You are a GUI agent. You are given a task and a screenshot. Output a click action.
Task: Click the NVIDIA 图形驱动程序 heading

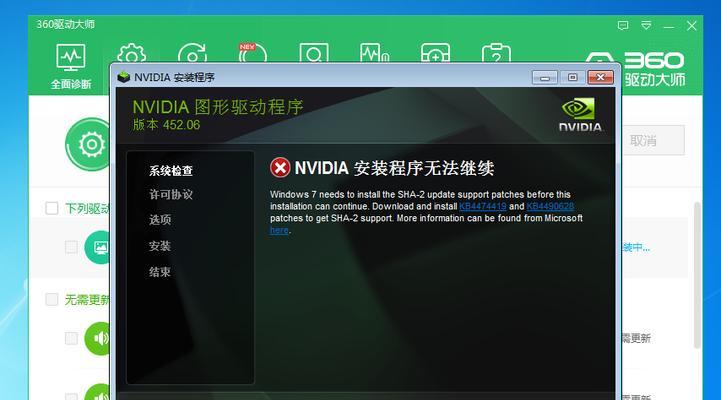point(217,107)
